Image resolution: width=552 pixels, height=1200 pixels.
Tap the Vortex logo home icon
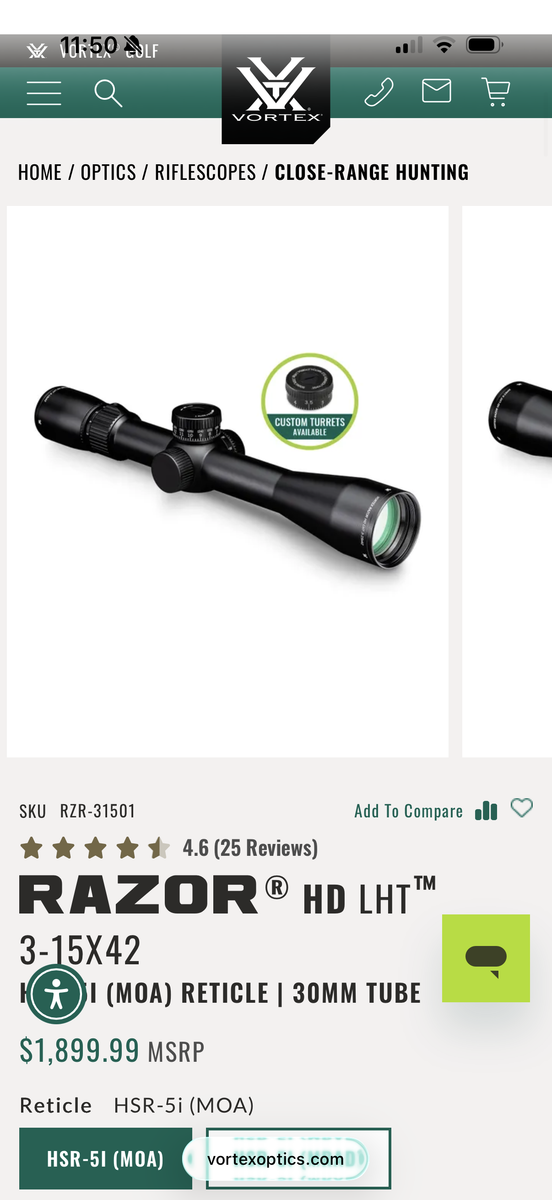click(276, 89)
